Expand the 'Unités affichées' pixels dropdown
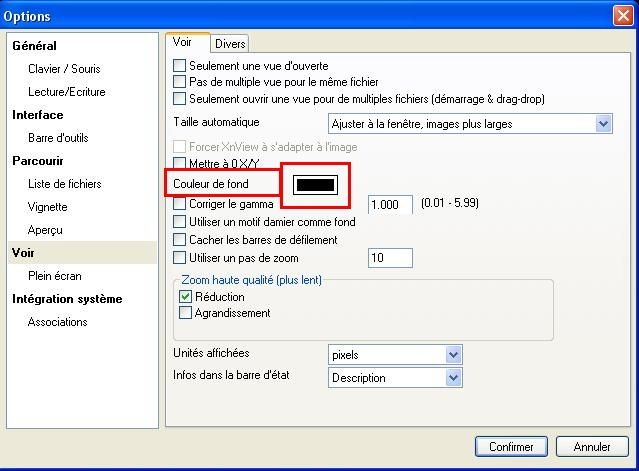639x471 pixels. pyautogui.click(x=453, y=355)
